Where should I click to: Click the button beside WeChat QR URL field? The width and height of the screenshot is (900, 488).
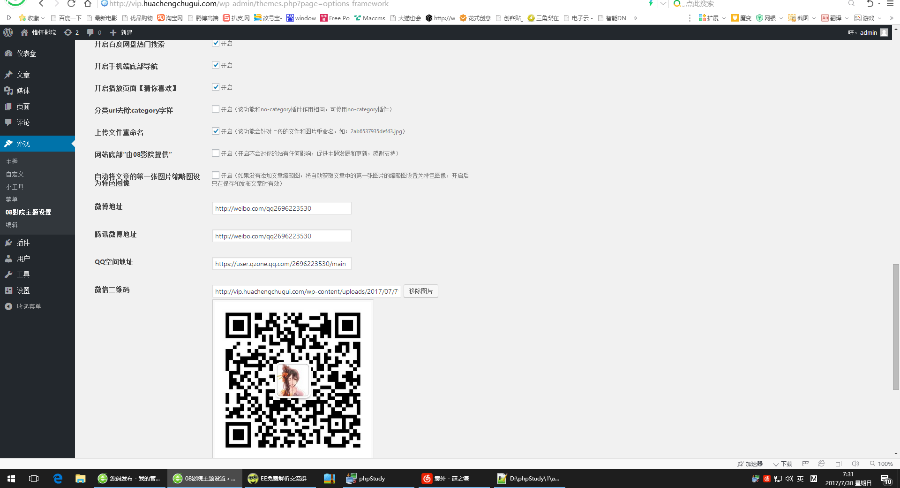(x=421, y=291)
